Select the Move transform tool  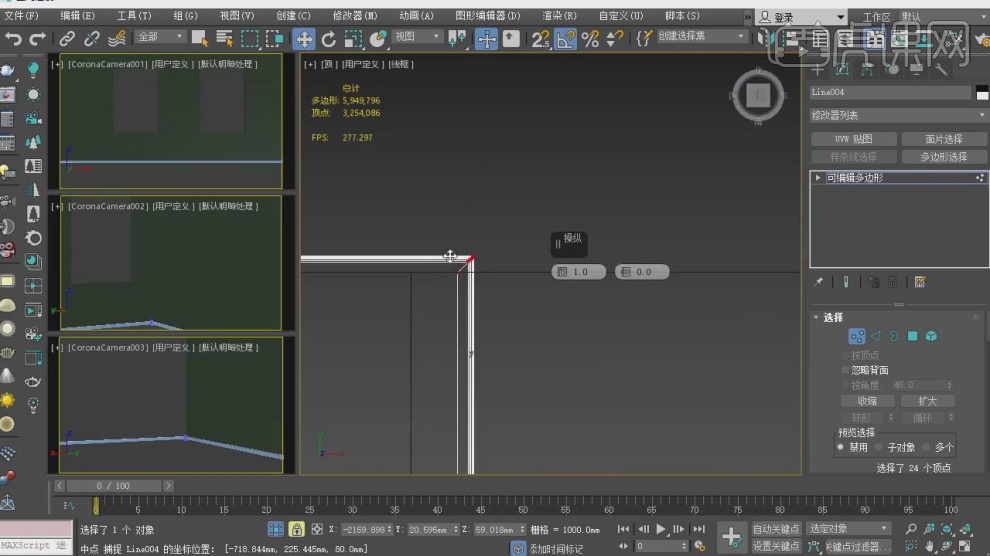(303, 39)
